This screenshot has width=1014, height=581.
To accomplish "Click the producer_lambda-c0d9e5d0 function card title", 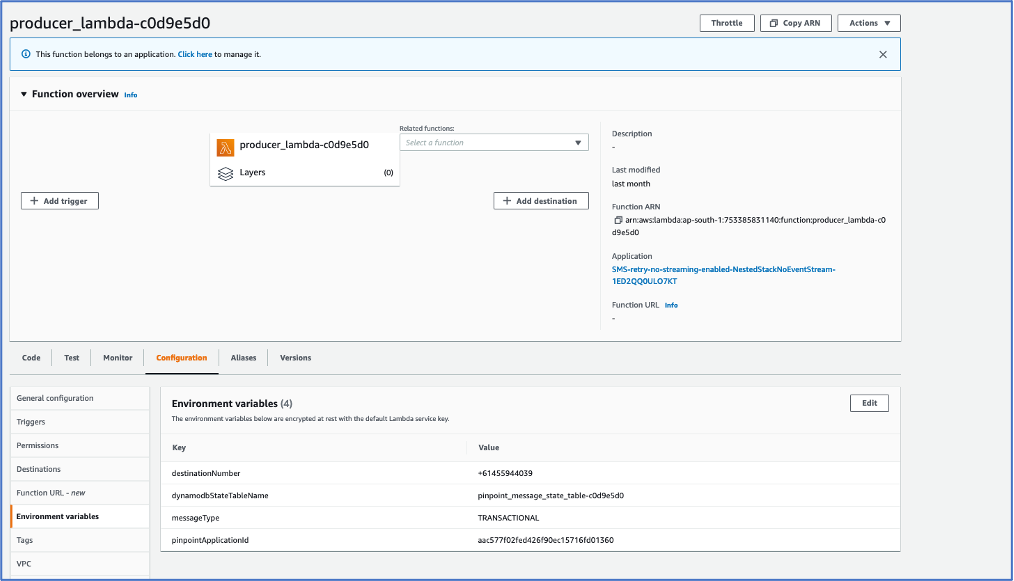I will pyautogui.click(x=304, y=145).
